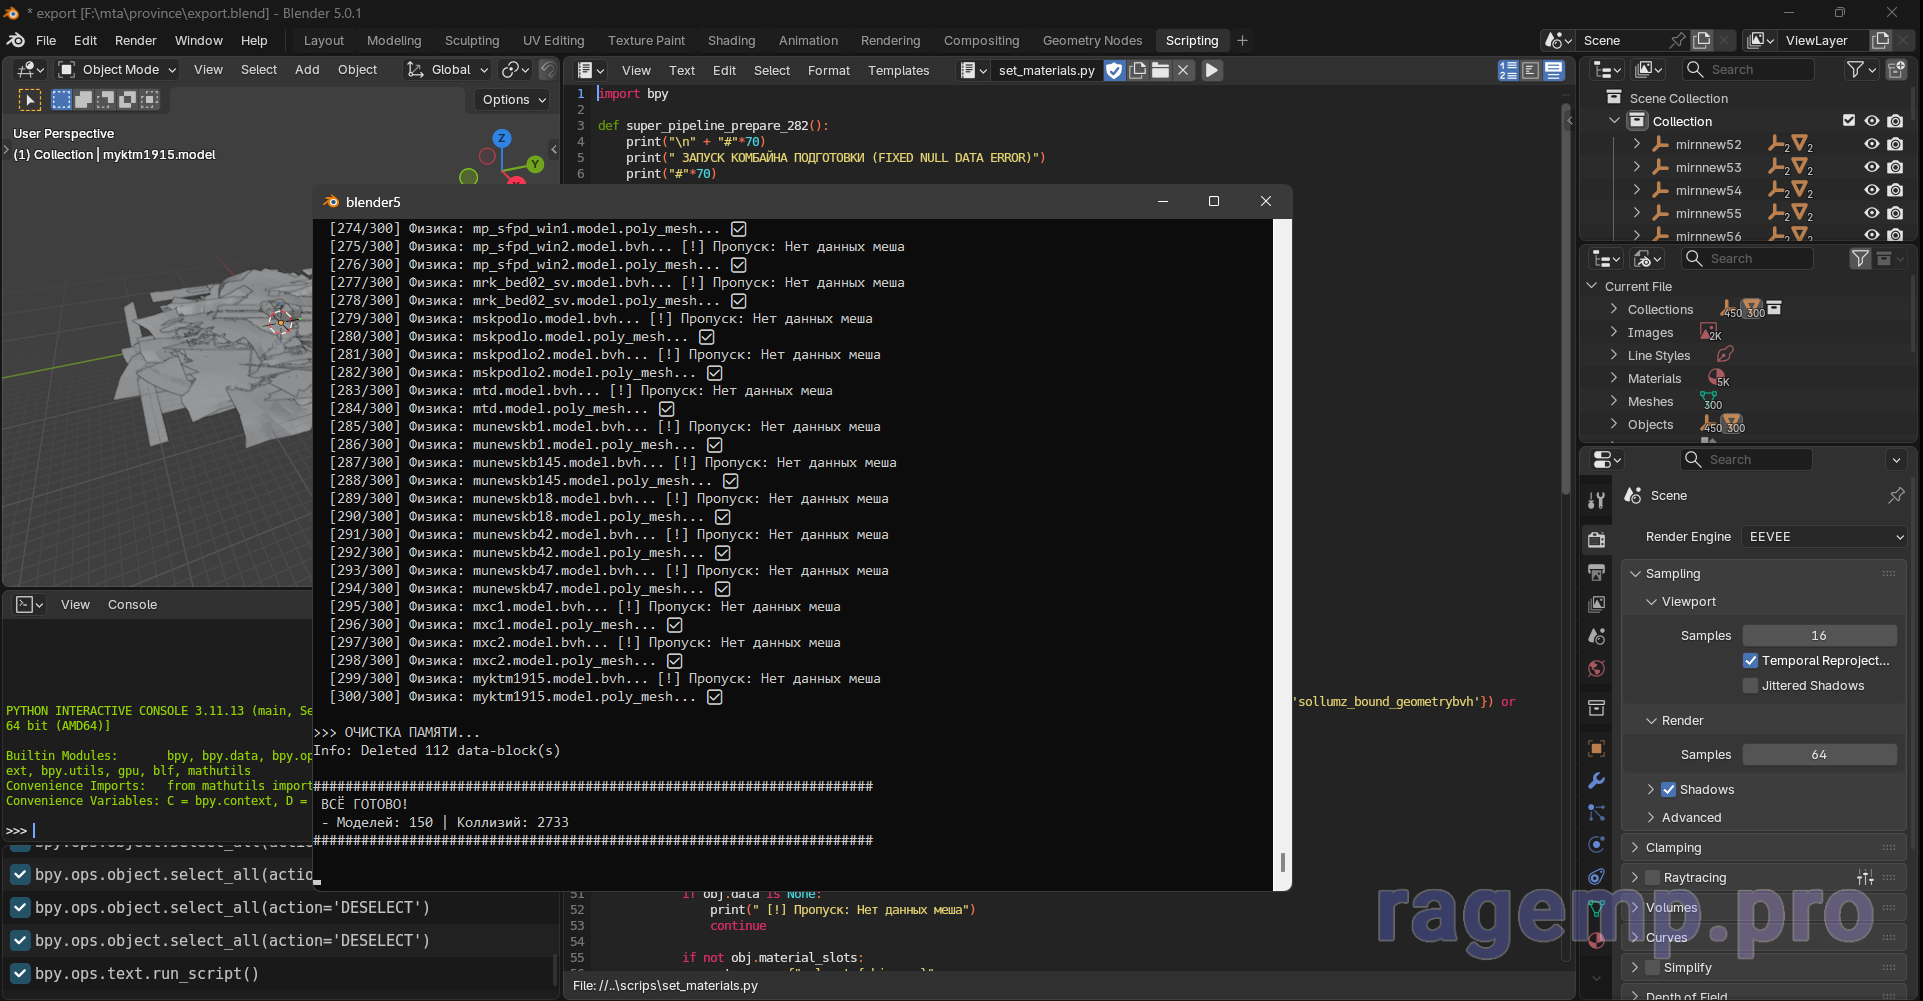Open the Output properties printer tab

click(1596, 573)
